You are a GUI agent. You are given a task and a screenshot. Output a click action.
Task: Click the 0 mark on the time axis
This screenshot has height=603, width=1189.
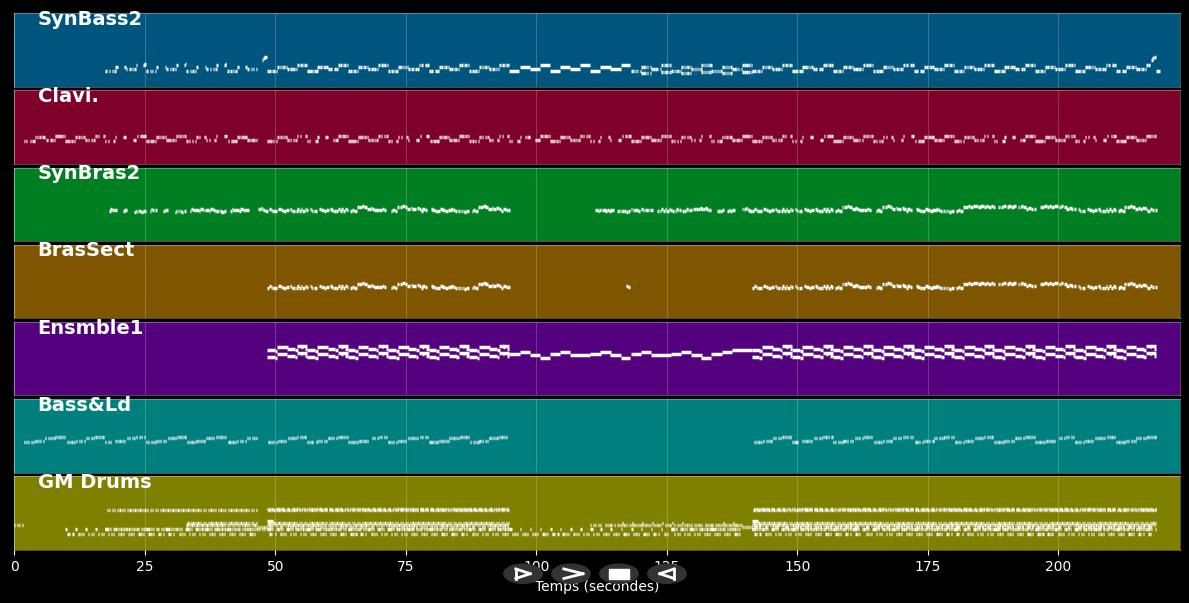pos(14,565)
